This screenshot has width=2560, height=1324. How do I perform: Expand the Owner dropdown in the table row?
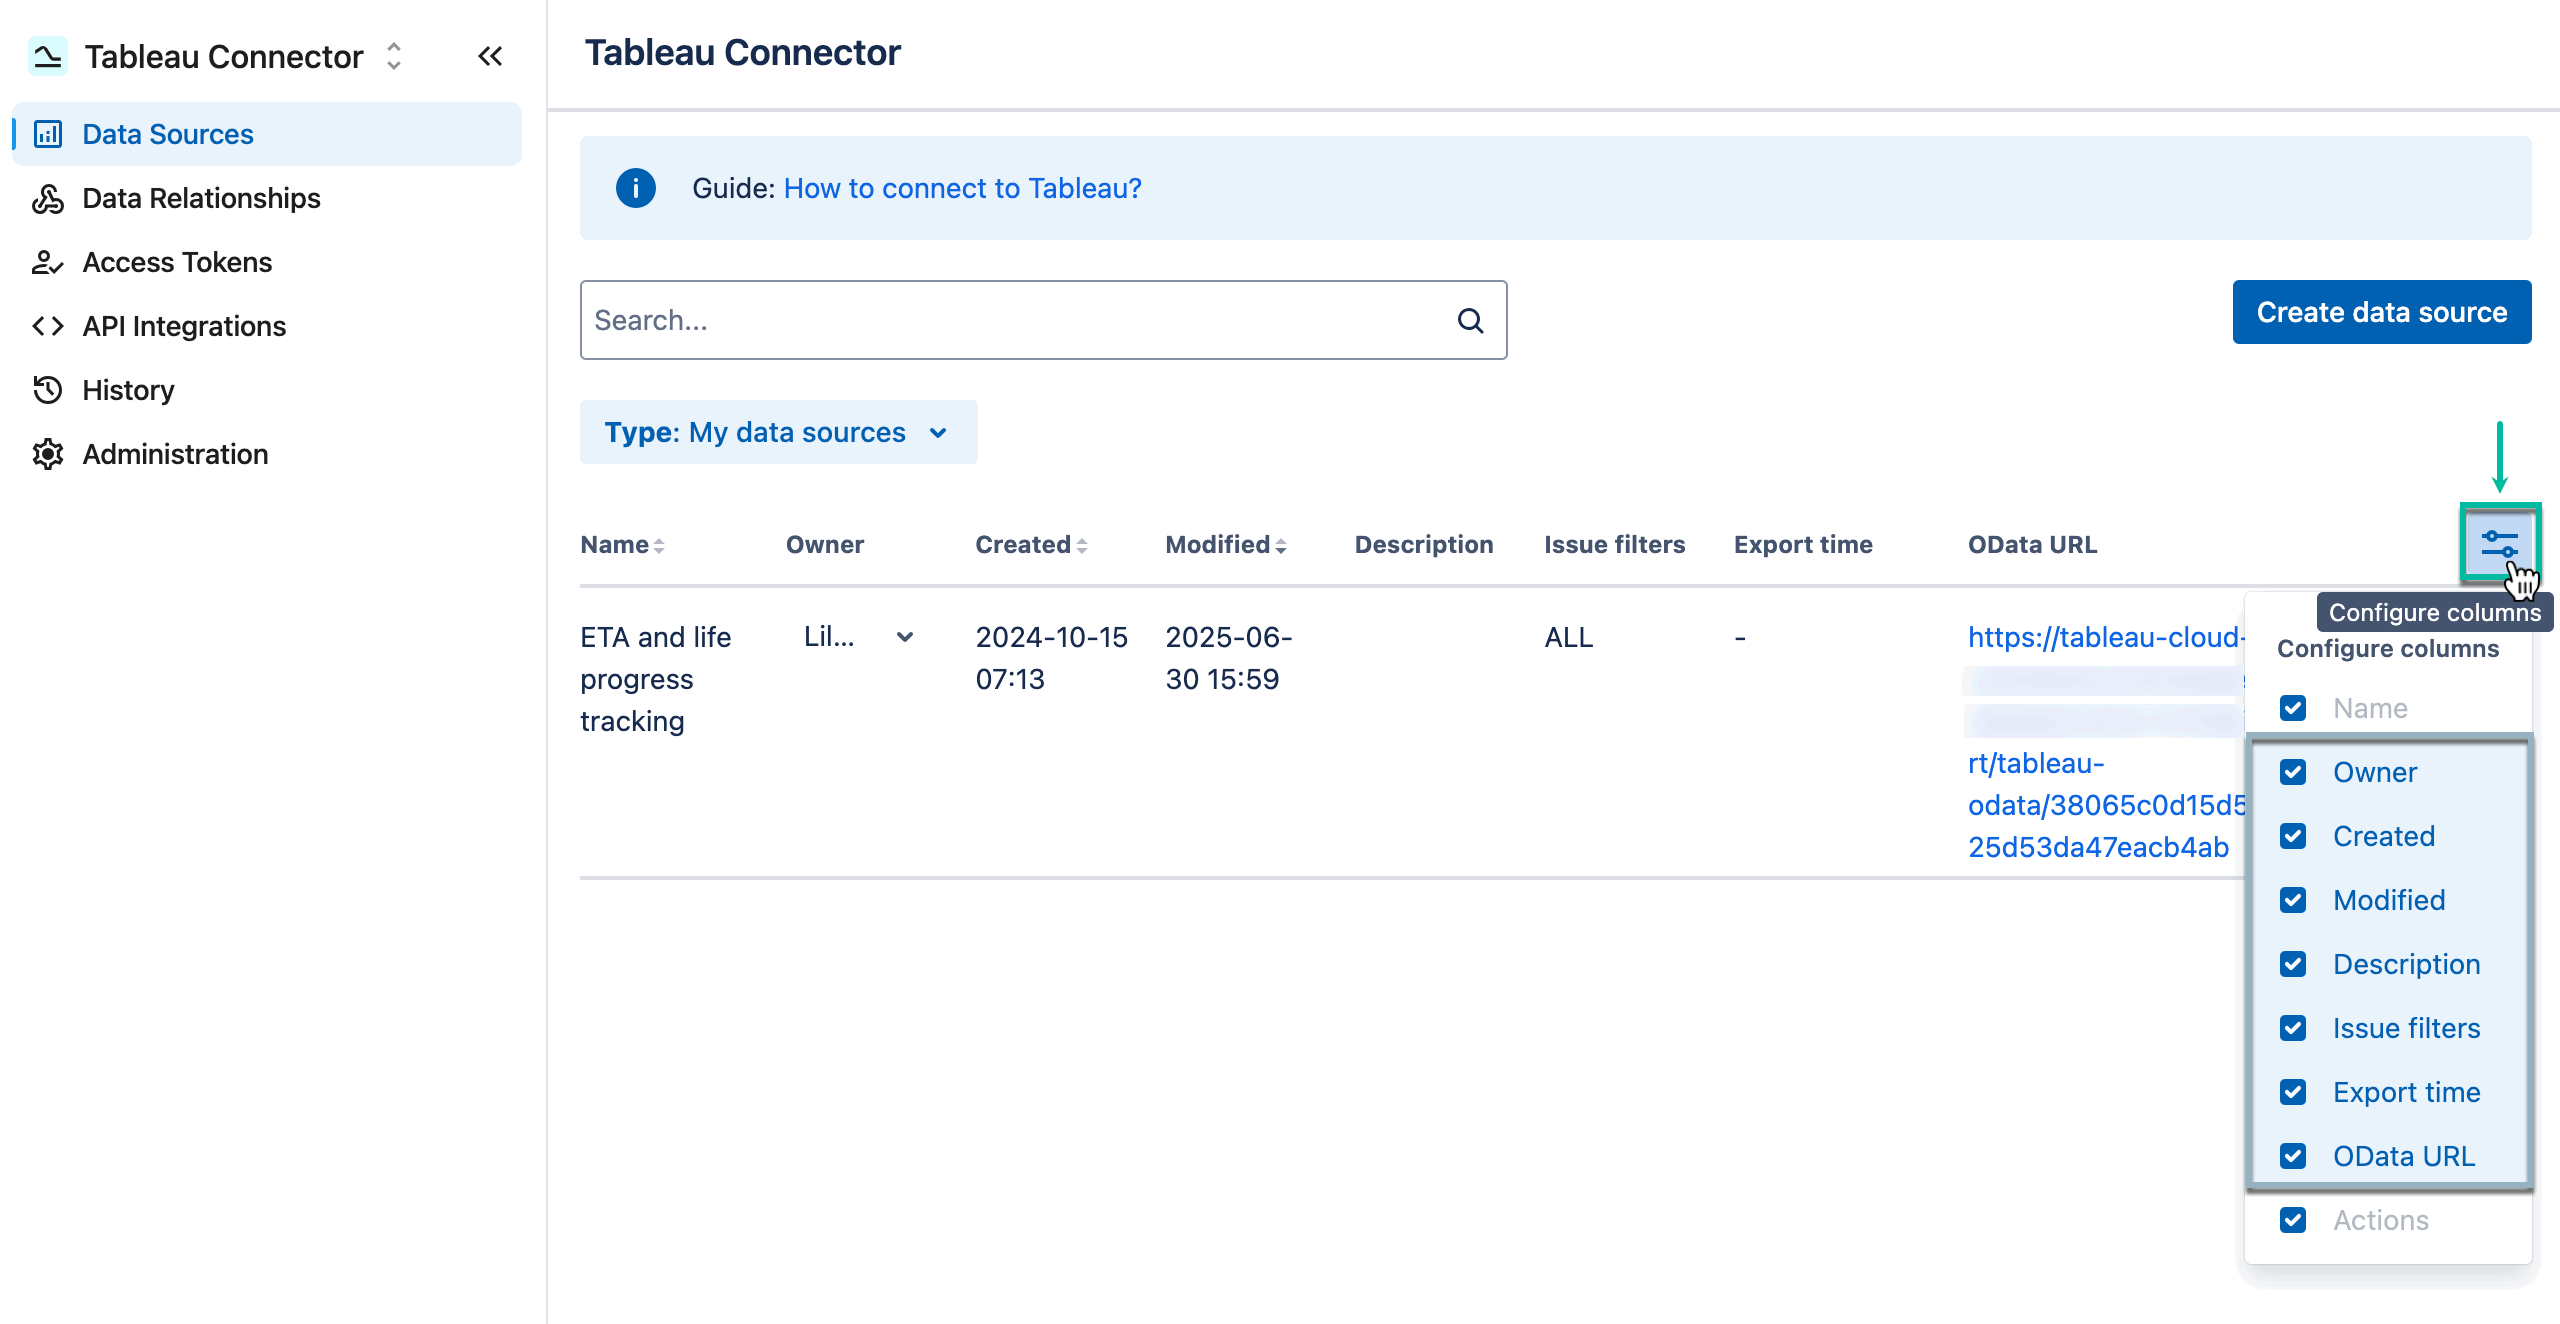[x=906, y=637]
